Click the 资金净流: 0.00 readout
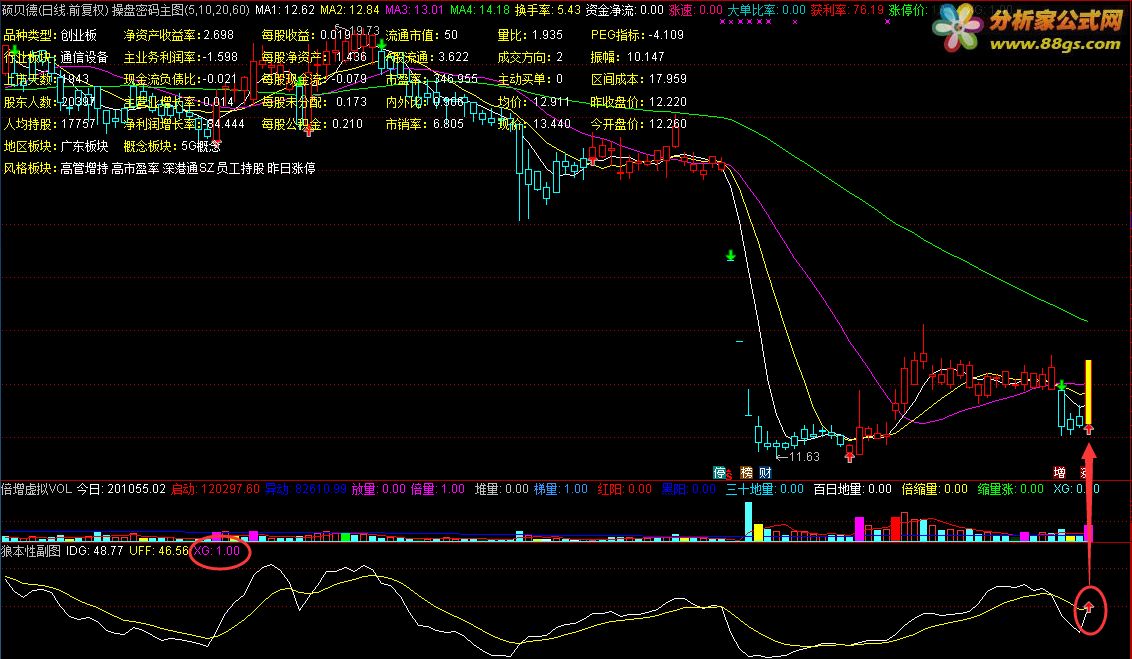 pyautogui.click(x=624, y=10)
